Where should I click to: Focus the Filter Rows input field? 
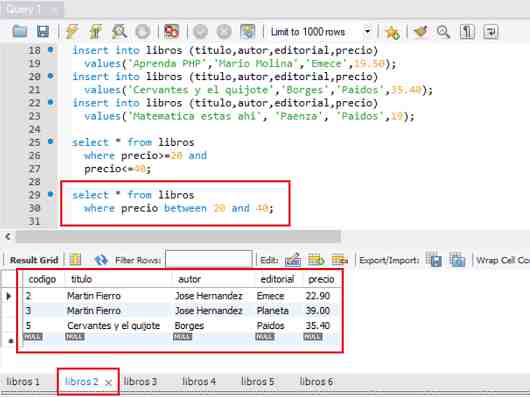tap(209, 259)
